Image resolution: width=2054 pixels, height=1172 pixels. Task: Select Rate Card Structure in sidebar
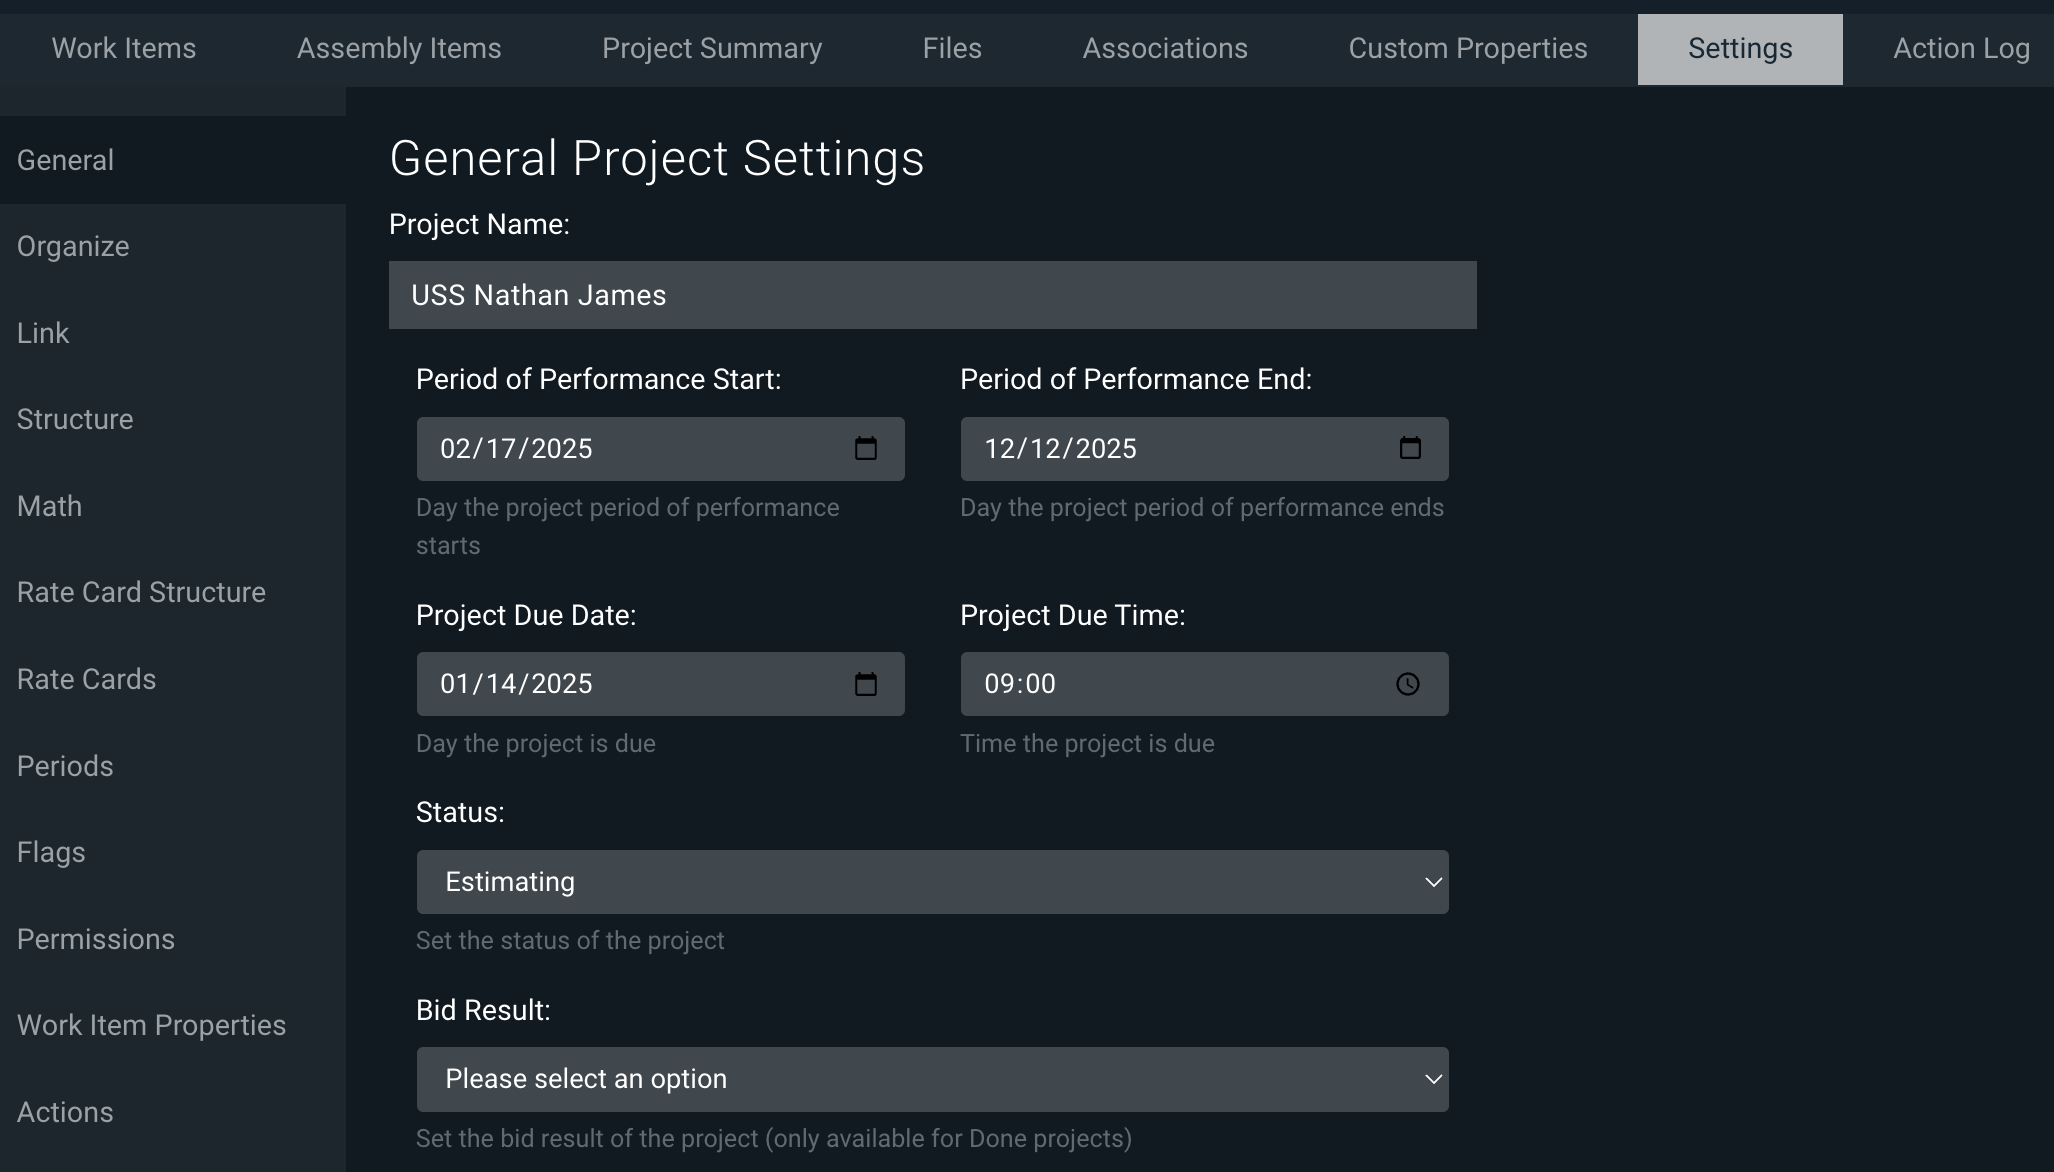pyautogui.click(x=141, y=593)
